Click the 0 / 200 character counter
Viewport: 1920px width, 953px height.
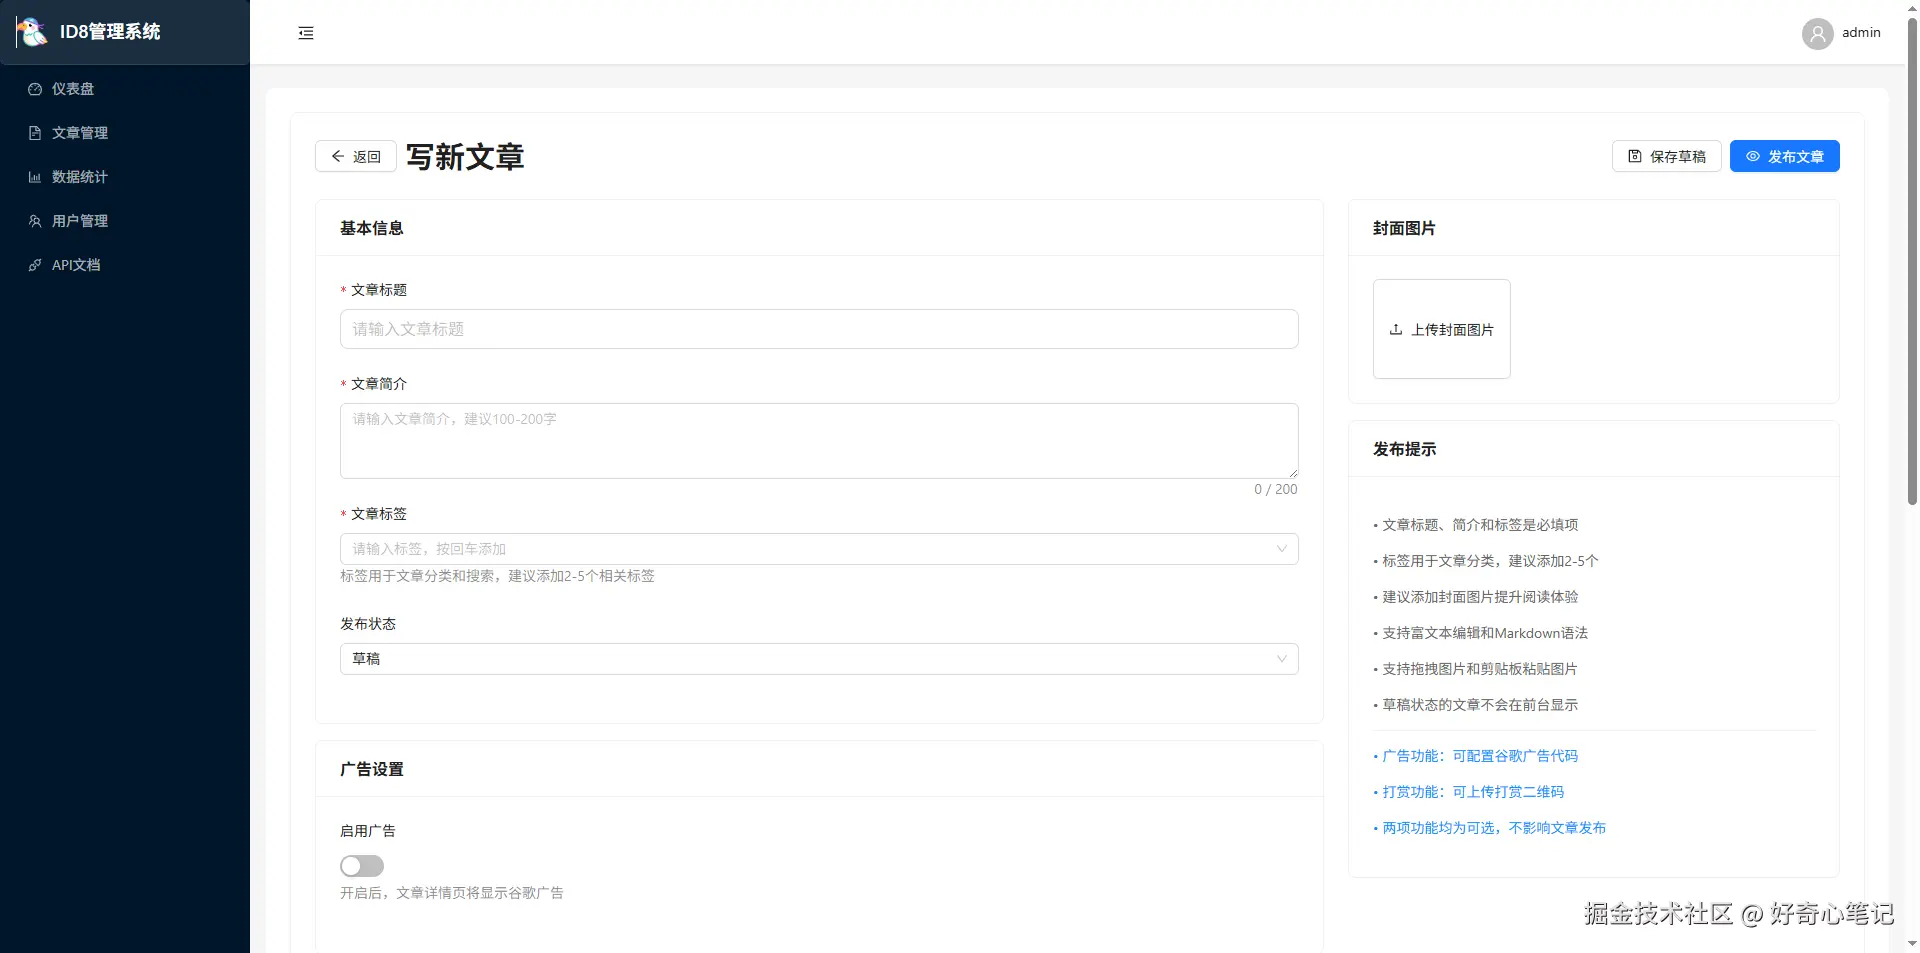(1276, 489)
